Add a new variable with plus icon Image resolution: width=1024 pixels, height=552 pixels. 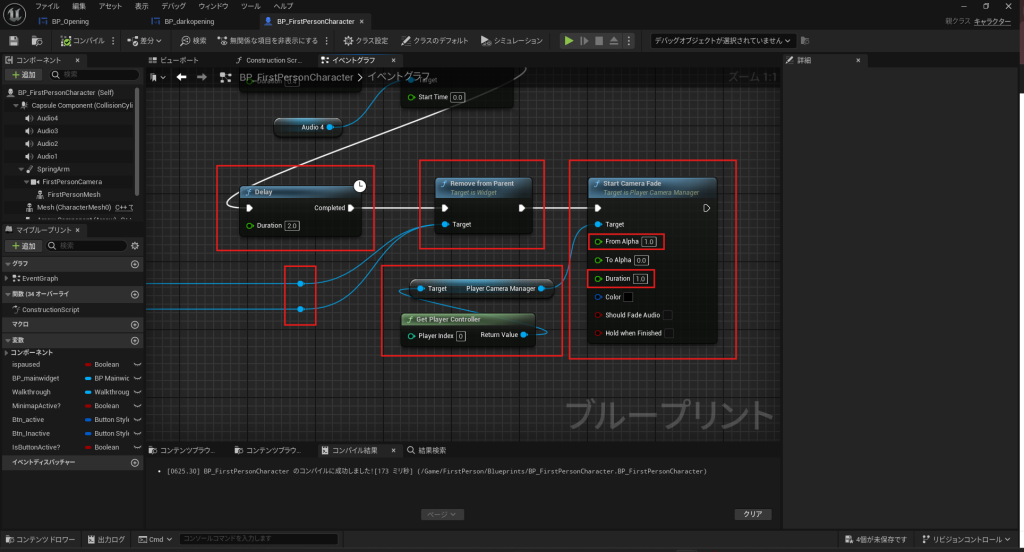135,340
